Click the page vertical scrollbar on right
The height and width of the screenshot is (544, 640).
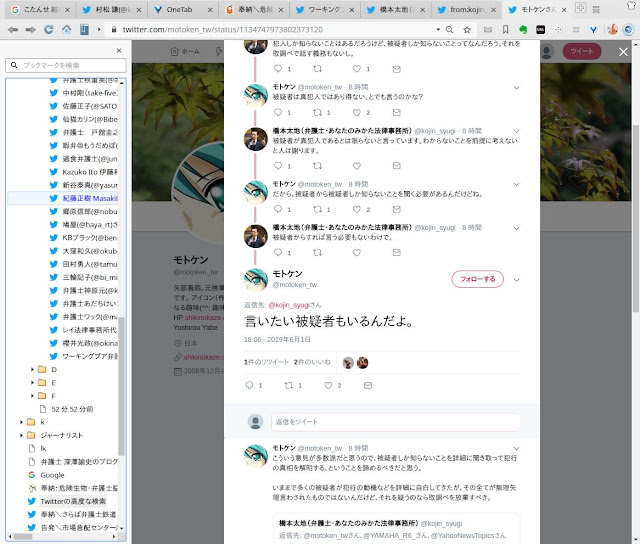tap(636, 218)
